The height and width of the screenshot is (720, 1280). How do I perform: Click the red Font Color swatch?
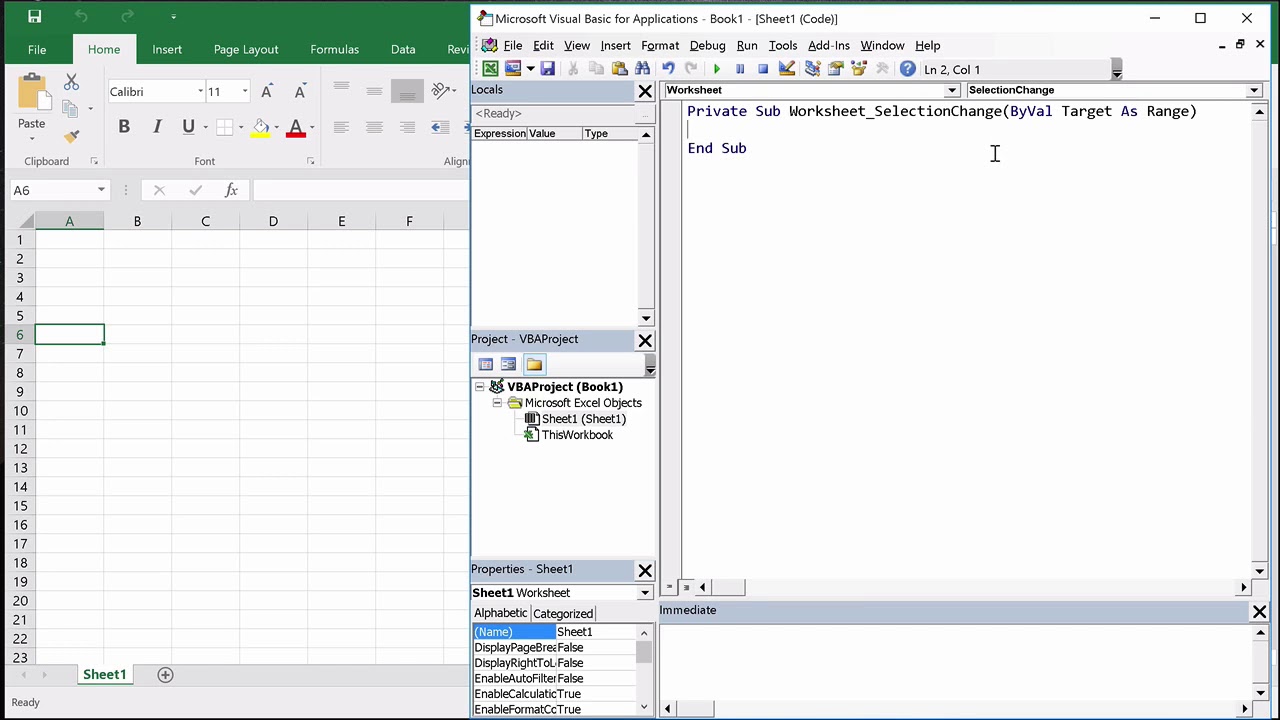[296, 127]
